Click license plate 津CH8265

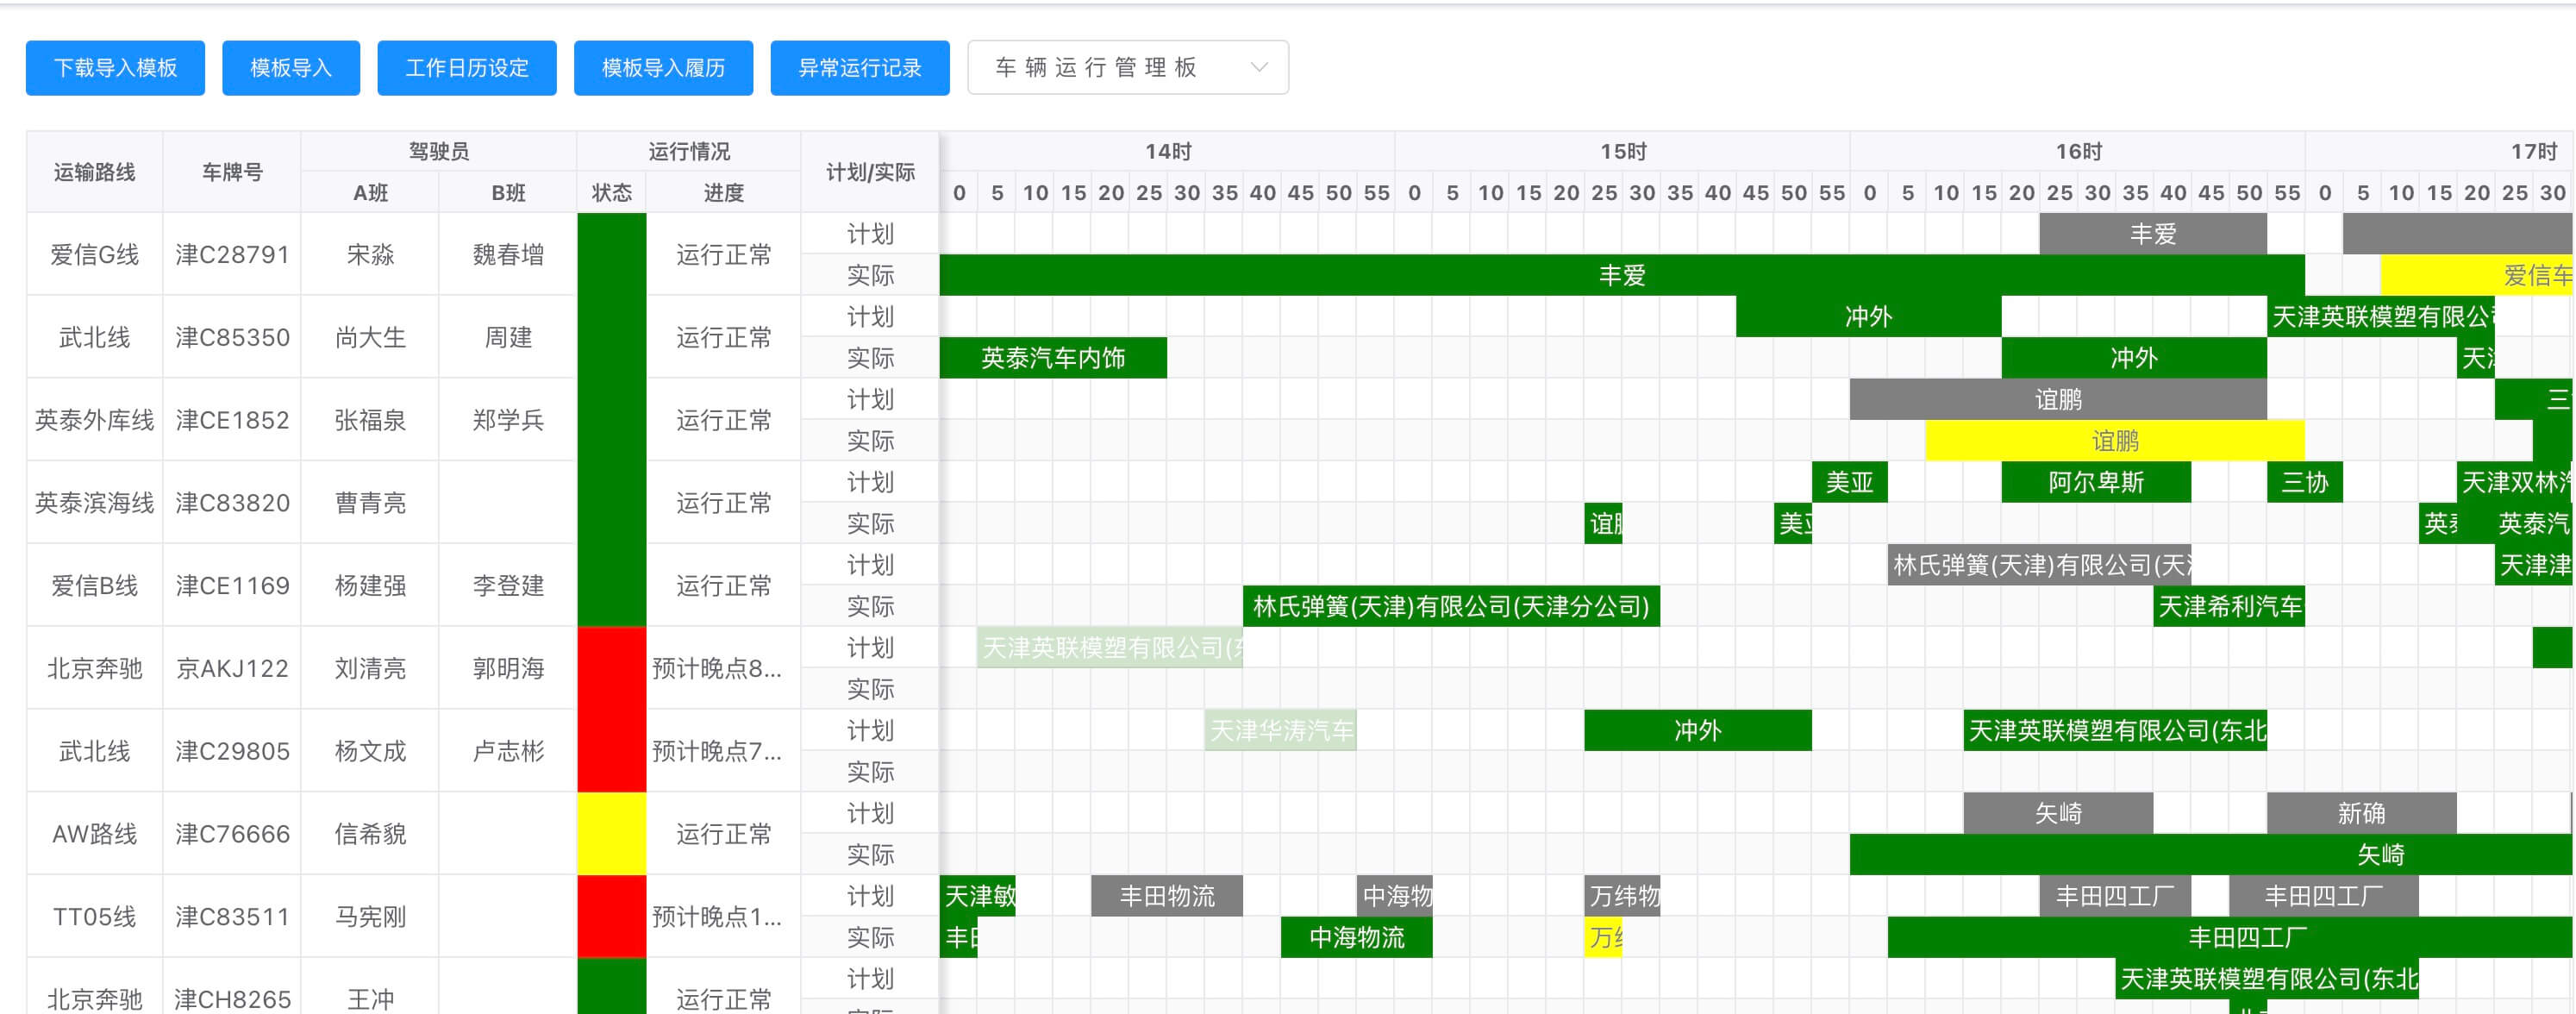(x=232, y=998)
